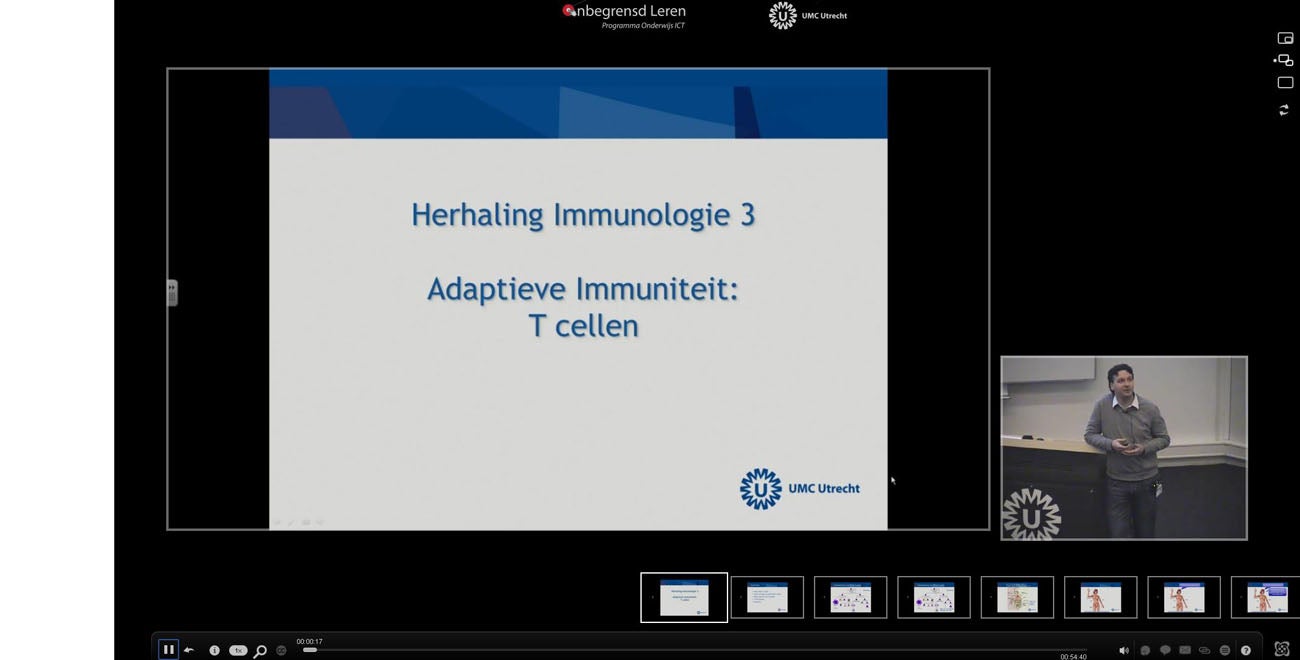Open the magnifier search tool
Viewport: 1300px width, 660px height.
tap(260, 651)
